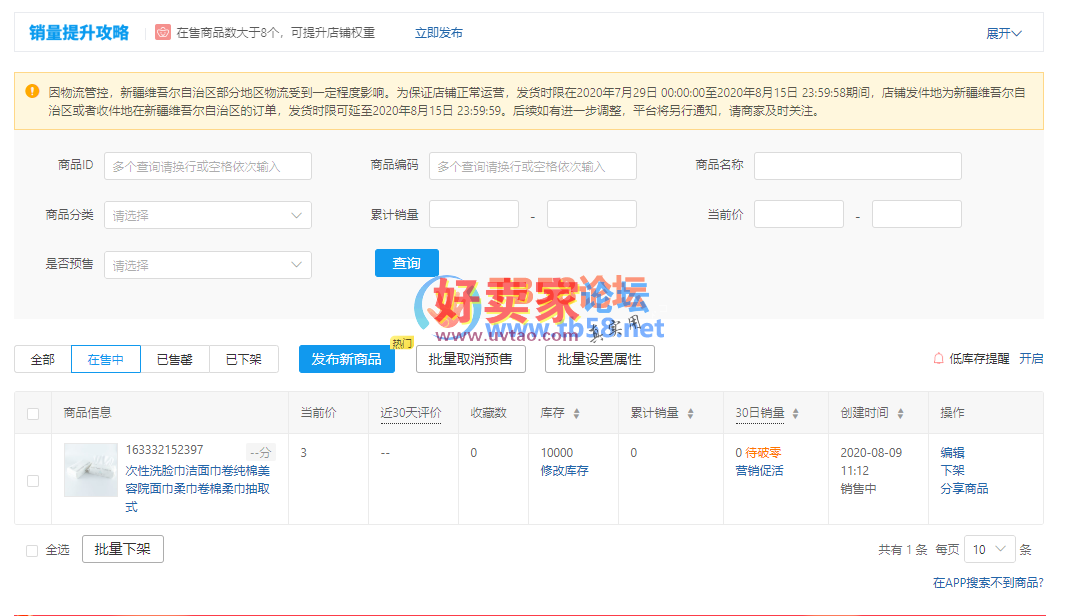The height and width of the screenshot is (616, 1082).
Task: Sort by 库存 column arrows
Action: pos(576,413)
